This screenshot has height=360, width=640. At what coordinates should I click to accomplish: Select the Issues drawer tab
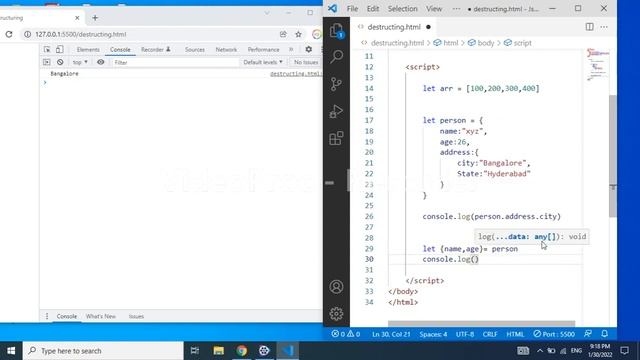point(136,316)
